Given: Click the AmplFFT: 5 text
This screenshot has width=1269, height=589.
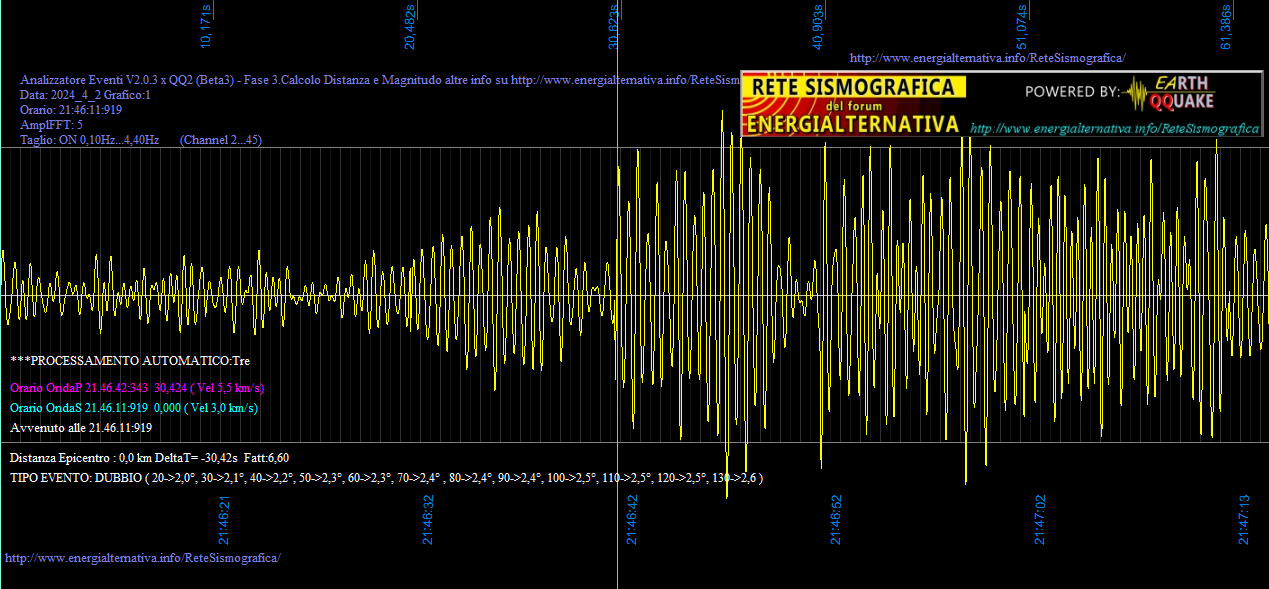Looking at the screenshot, I should [x=51, y=125].
